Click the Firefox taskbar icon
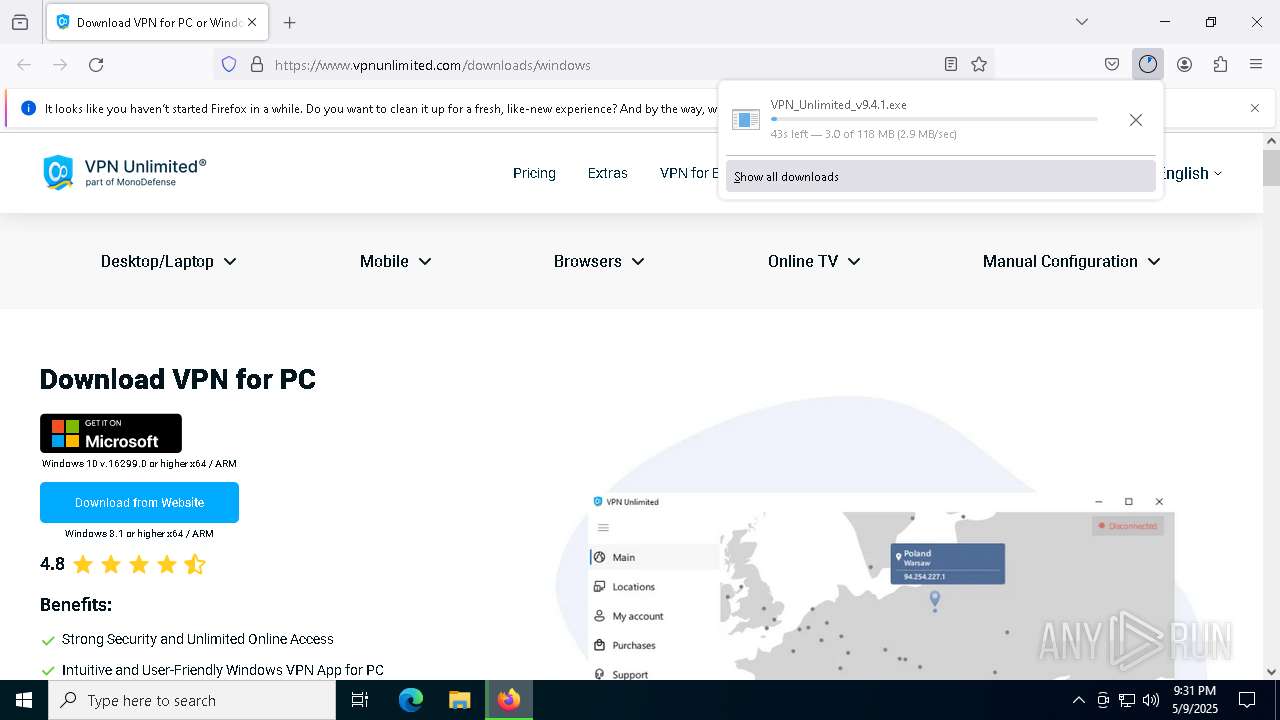Viewport: 1280px width, 720px height. 509,700
